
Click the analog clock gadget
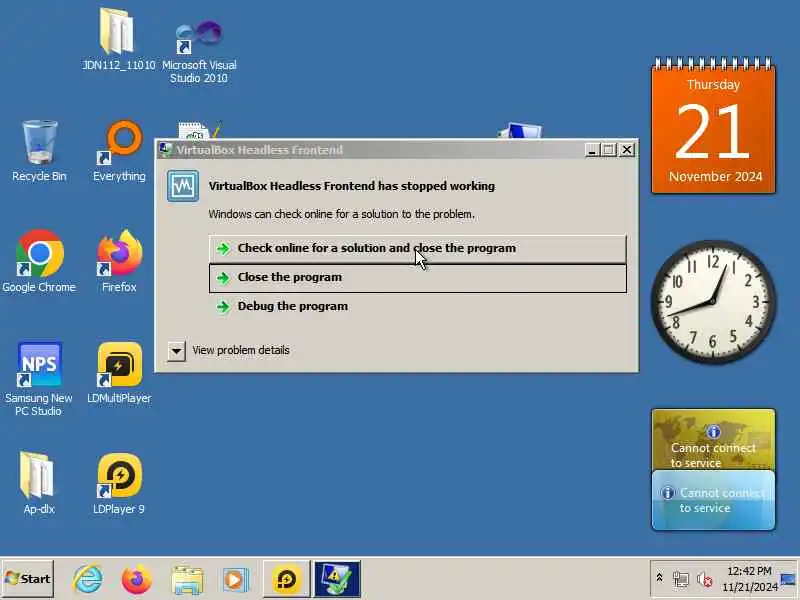[713, 302]
